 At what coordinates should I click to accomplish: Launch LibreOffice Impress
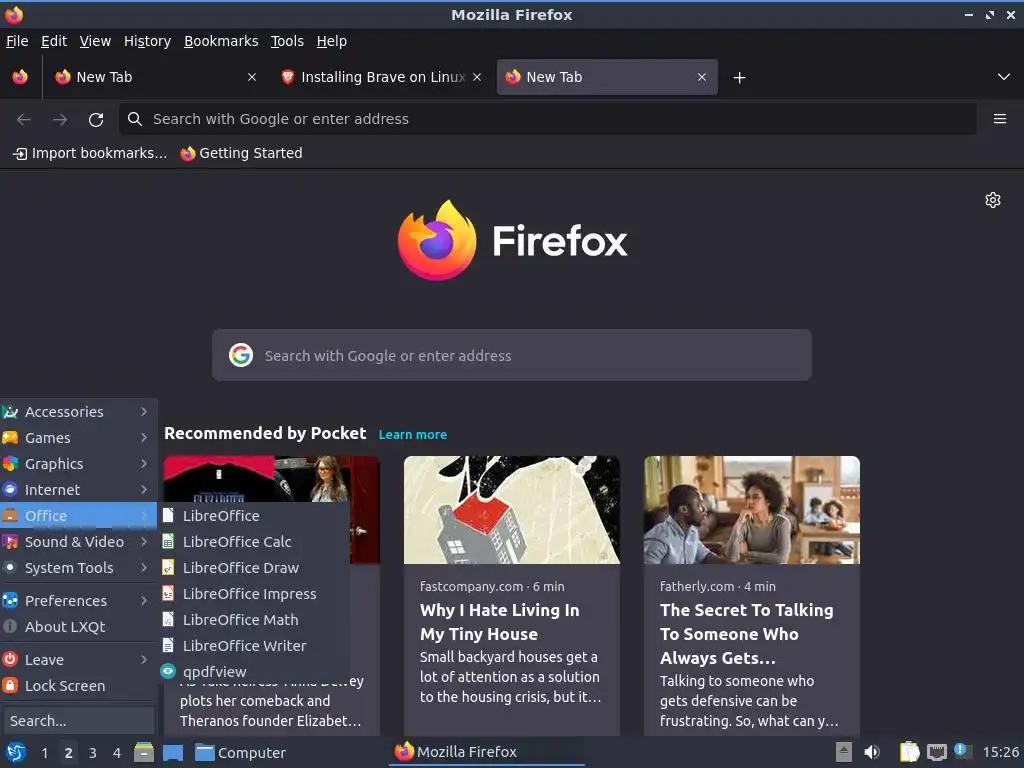(253, 594)
